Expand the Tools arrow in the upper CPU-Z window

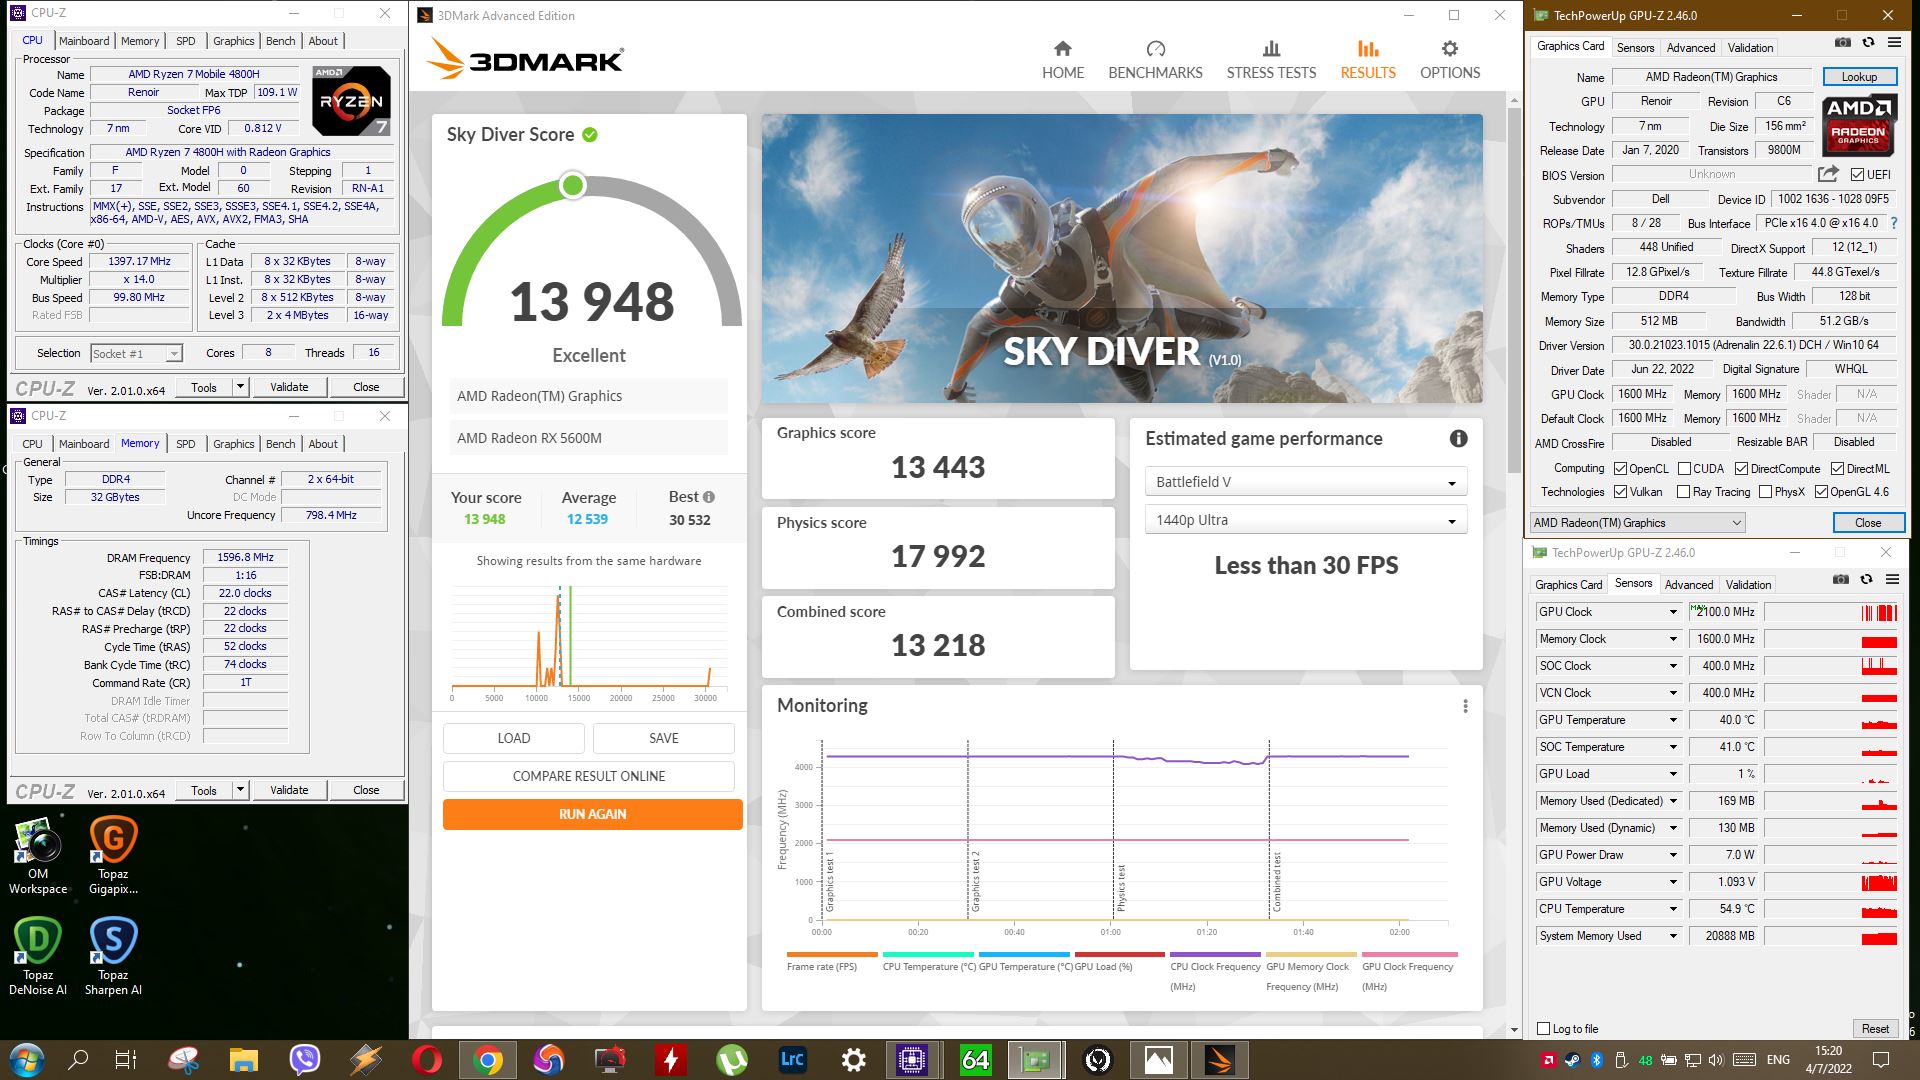pyautogui.click(x=240, y=387)
